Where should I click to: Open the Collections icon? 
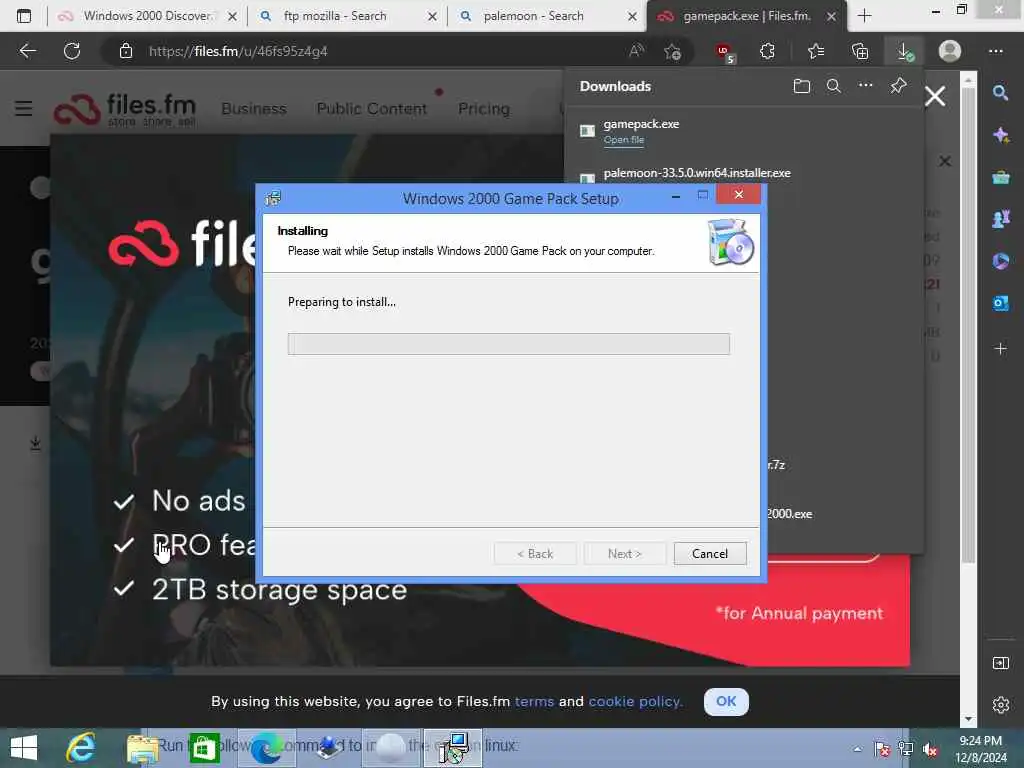(860, 51)
